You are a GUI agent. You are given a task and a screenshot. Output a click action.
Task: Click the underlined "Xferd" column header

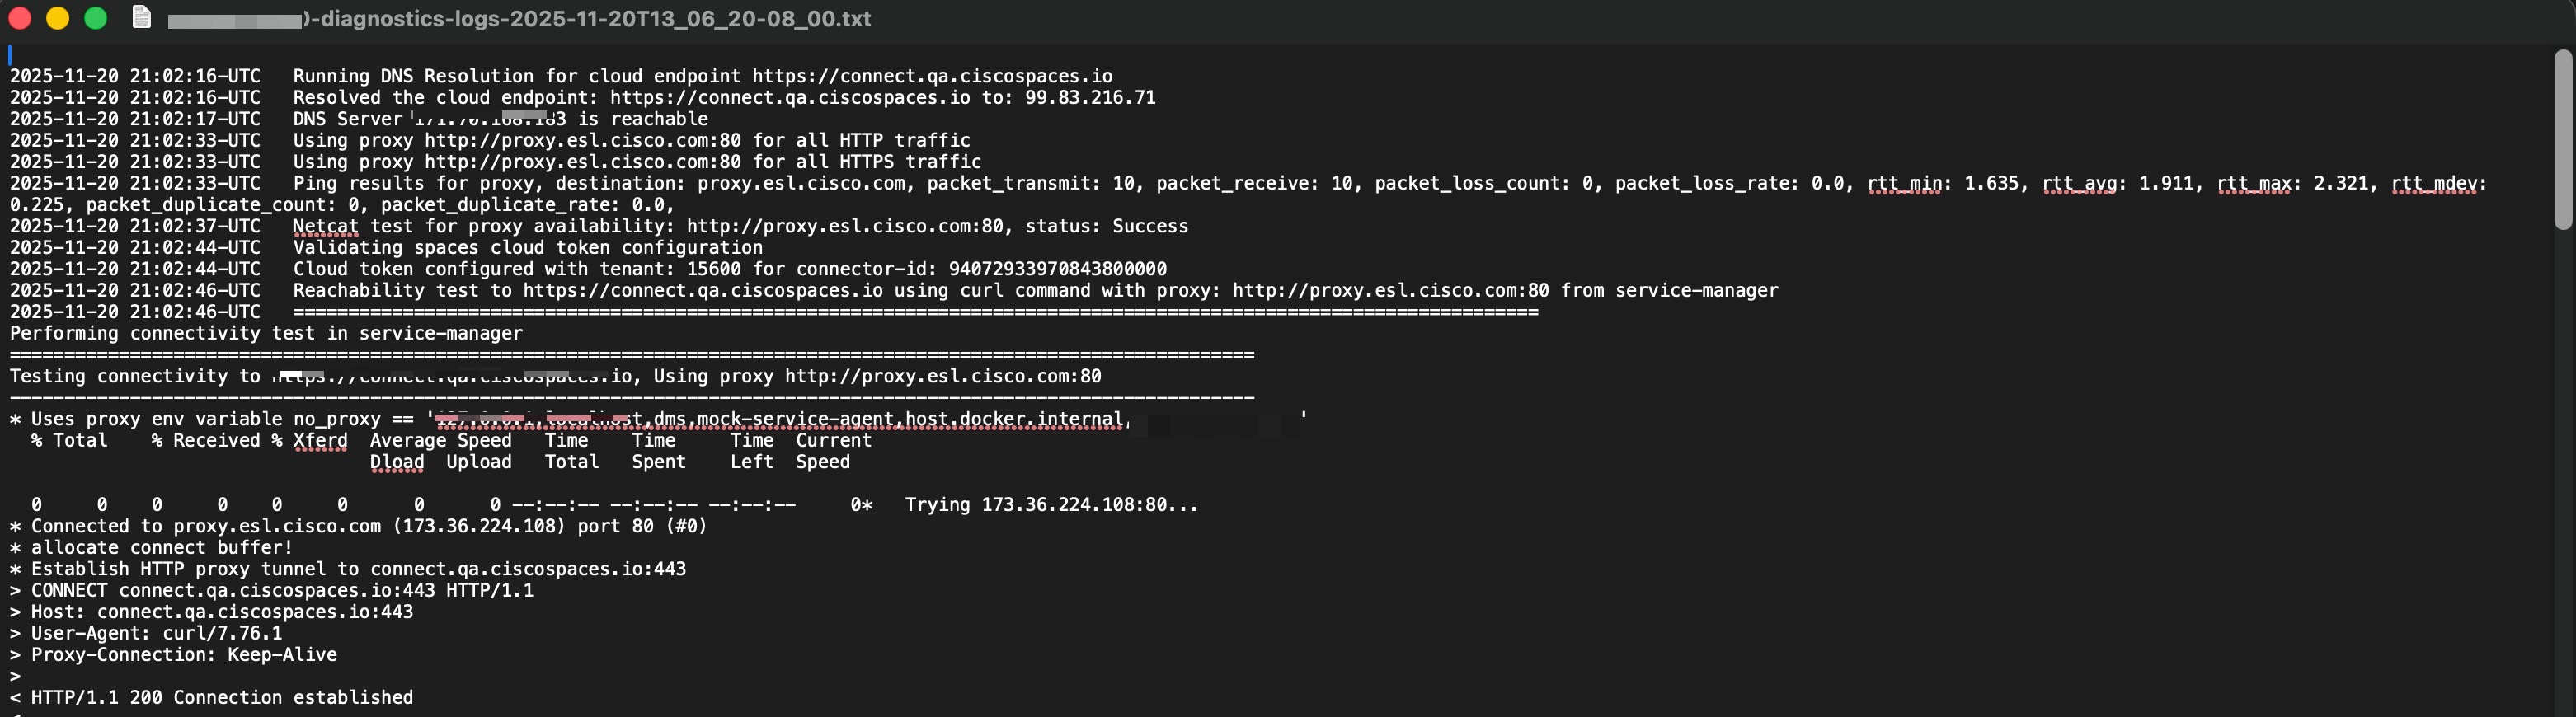tap(320, 441)
